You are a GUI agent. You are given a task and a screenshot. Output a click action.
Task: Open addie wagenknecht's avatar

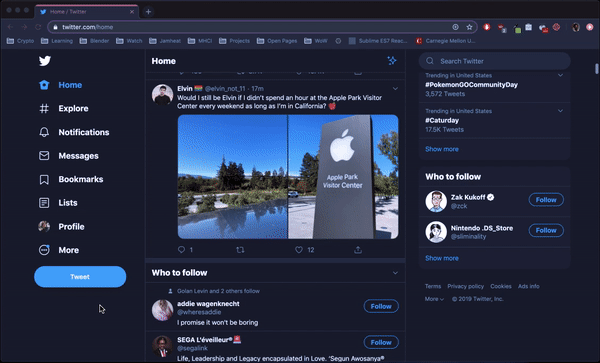coord(162,310)
